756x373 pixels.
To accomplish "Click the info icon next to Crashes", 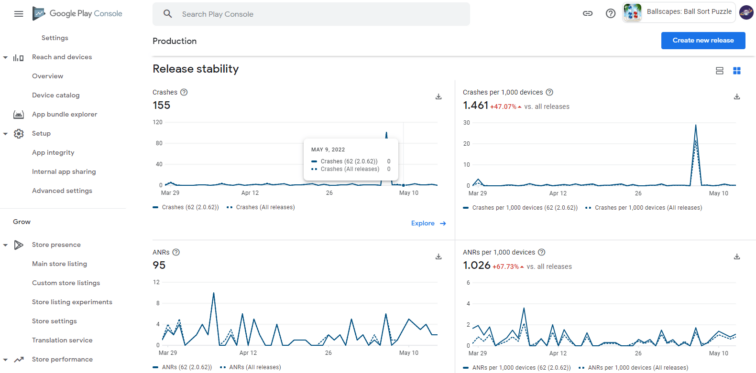I will point(184,92).
